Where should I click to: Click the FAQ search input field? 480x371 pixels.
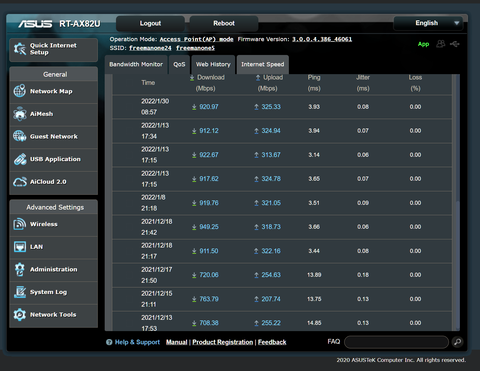tap(396, 342)
